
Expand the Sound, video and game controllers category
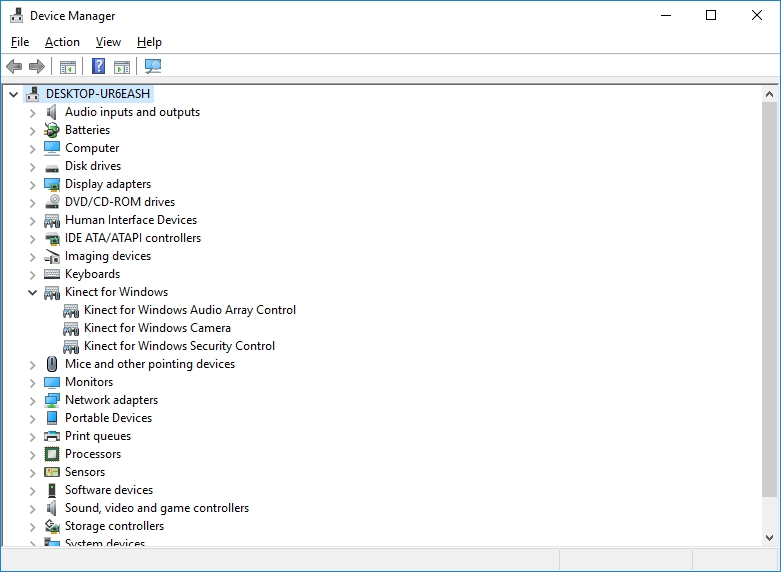point(32,508)
